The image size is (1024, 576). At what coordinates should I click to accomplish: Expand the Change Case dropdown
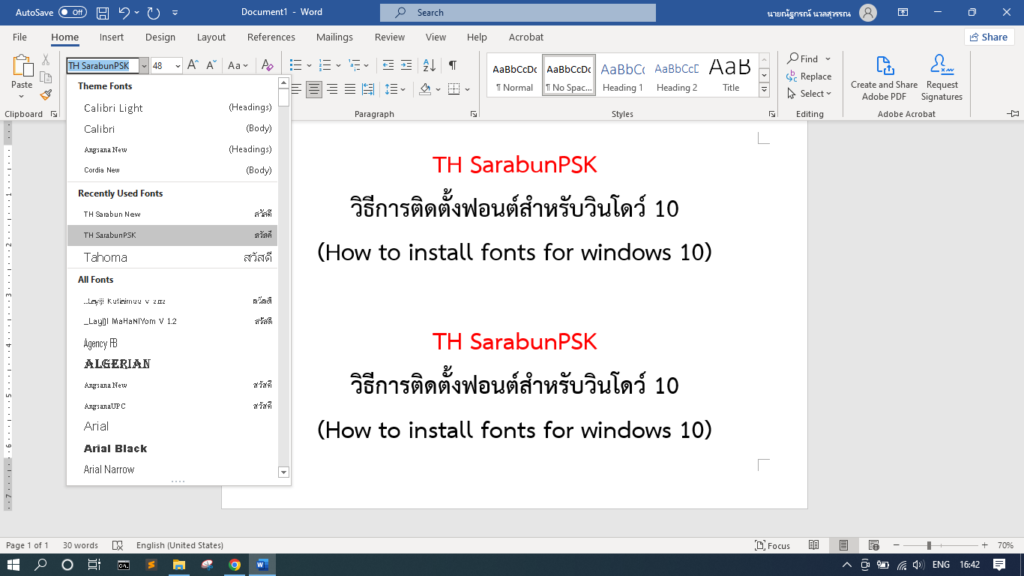[x=238, y=65]
